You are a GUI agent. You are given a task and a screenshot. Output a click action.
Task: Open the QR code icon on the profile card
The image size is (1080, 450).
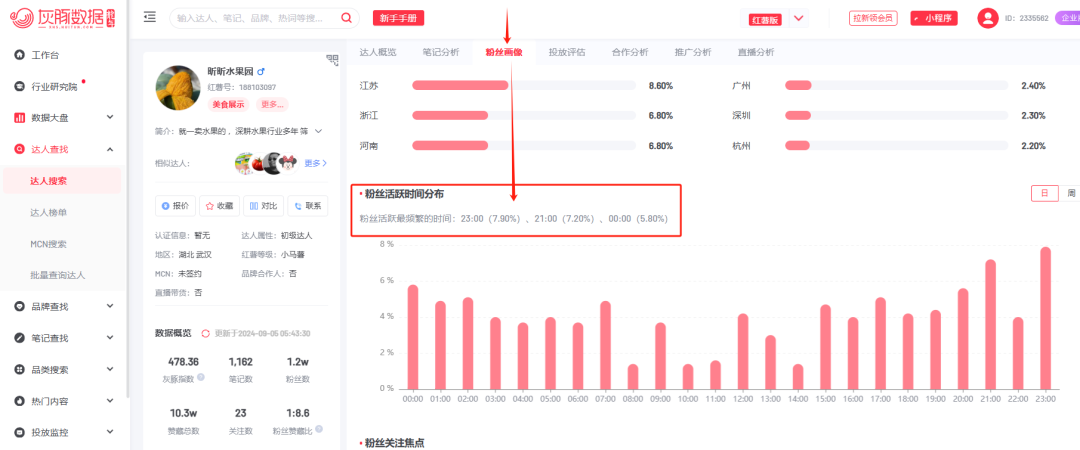coord(333,61)
